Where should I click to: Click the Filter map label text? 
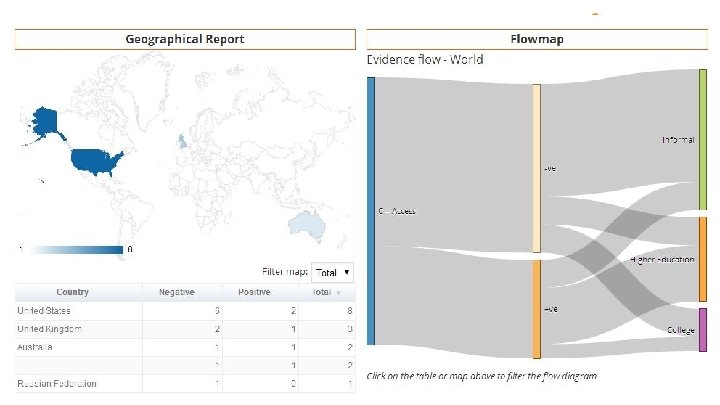point(285,272)
